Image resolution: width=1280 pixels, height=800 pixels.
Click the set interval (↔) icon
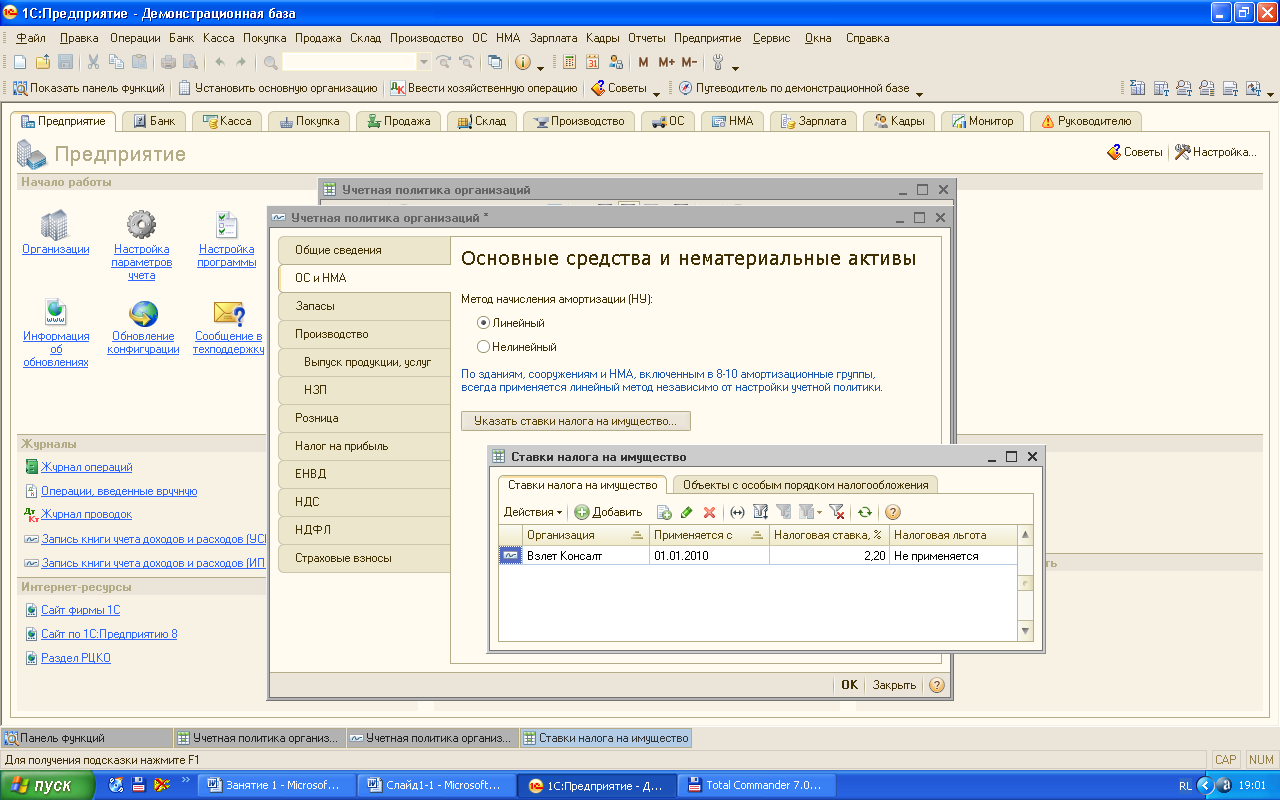(738, 512)
